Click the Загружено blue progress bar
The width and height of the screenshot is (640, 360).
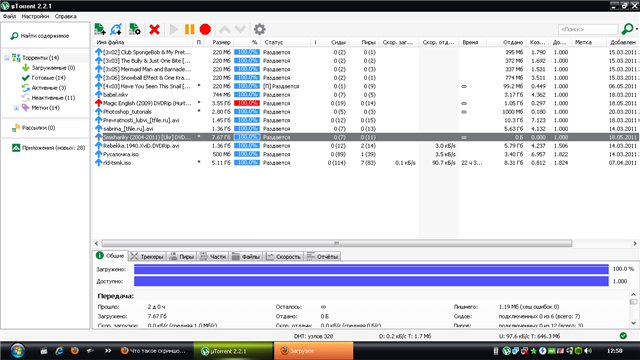[371, 269]
